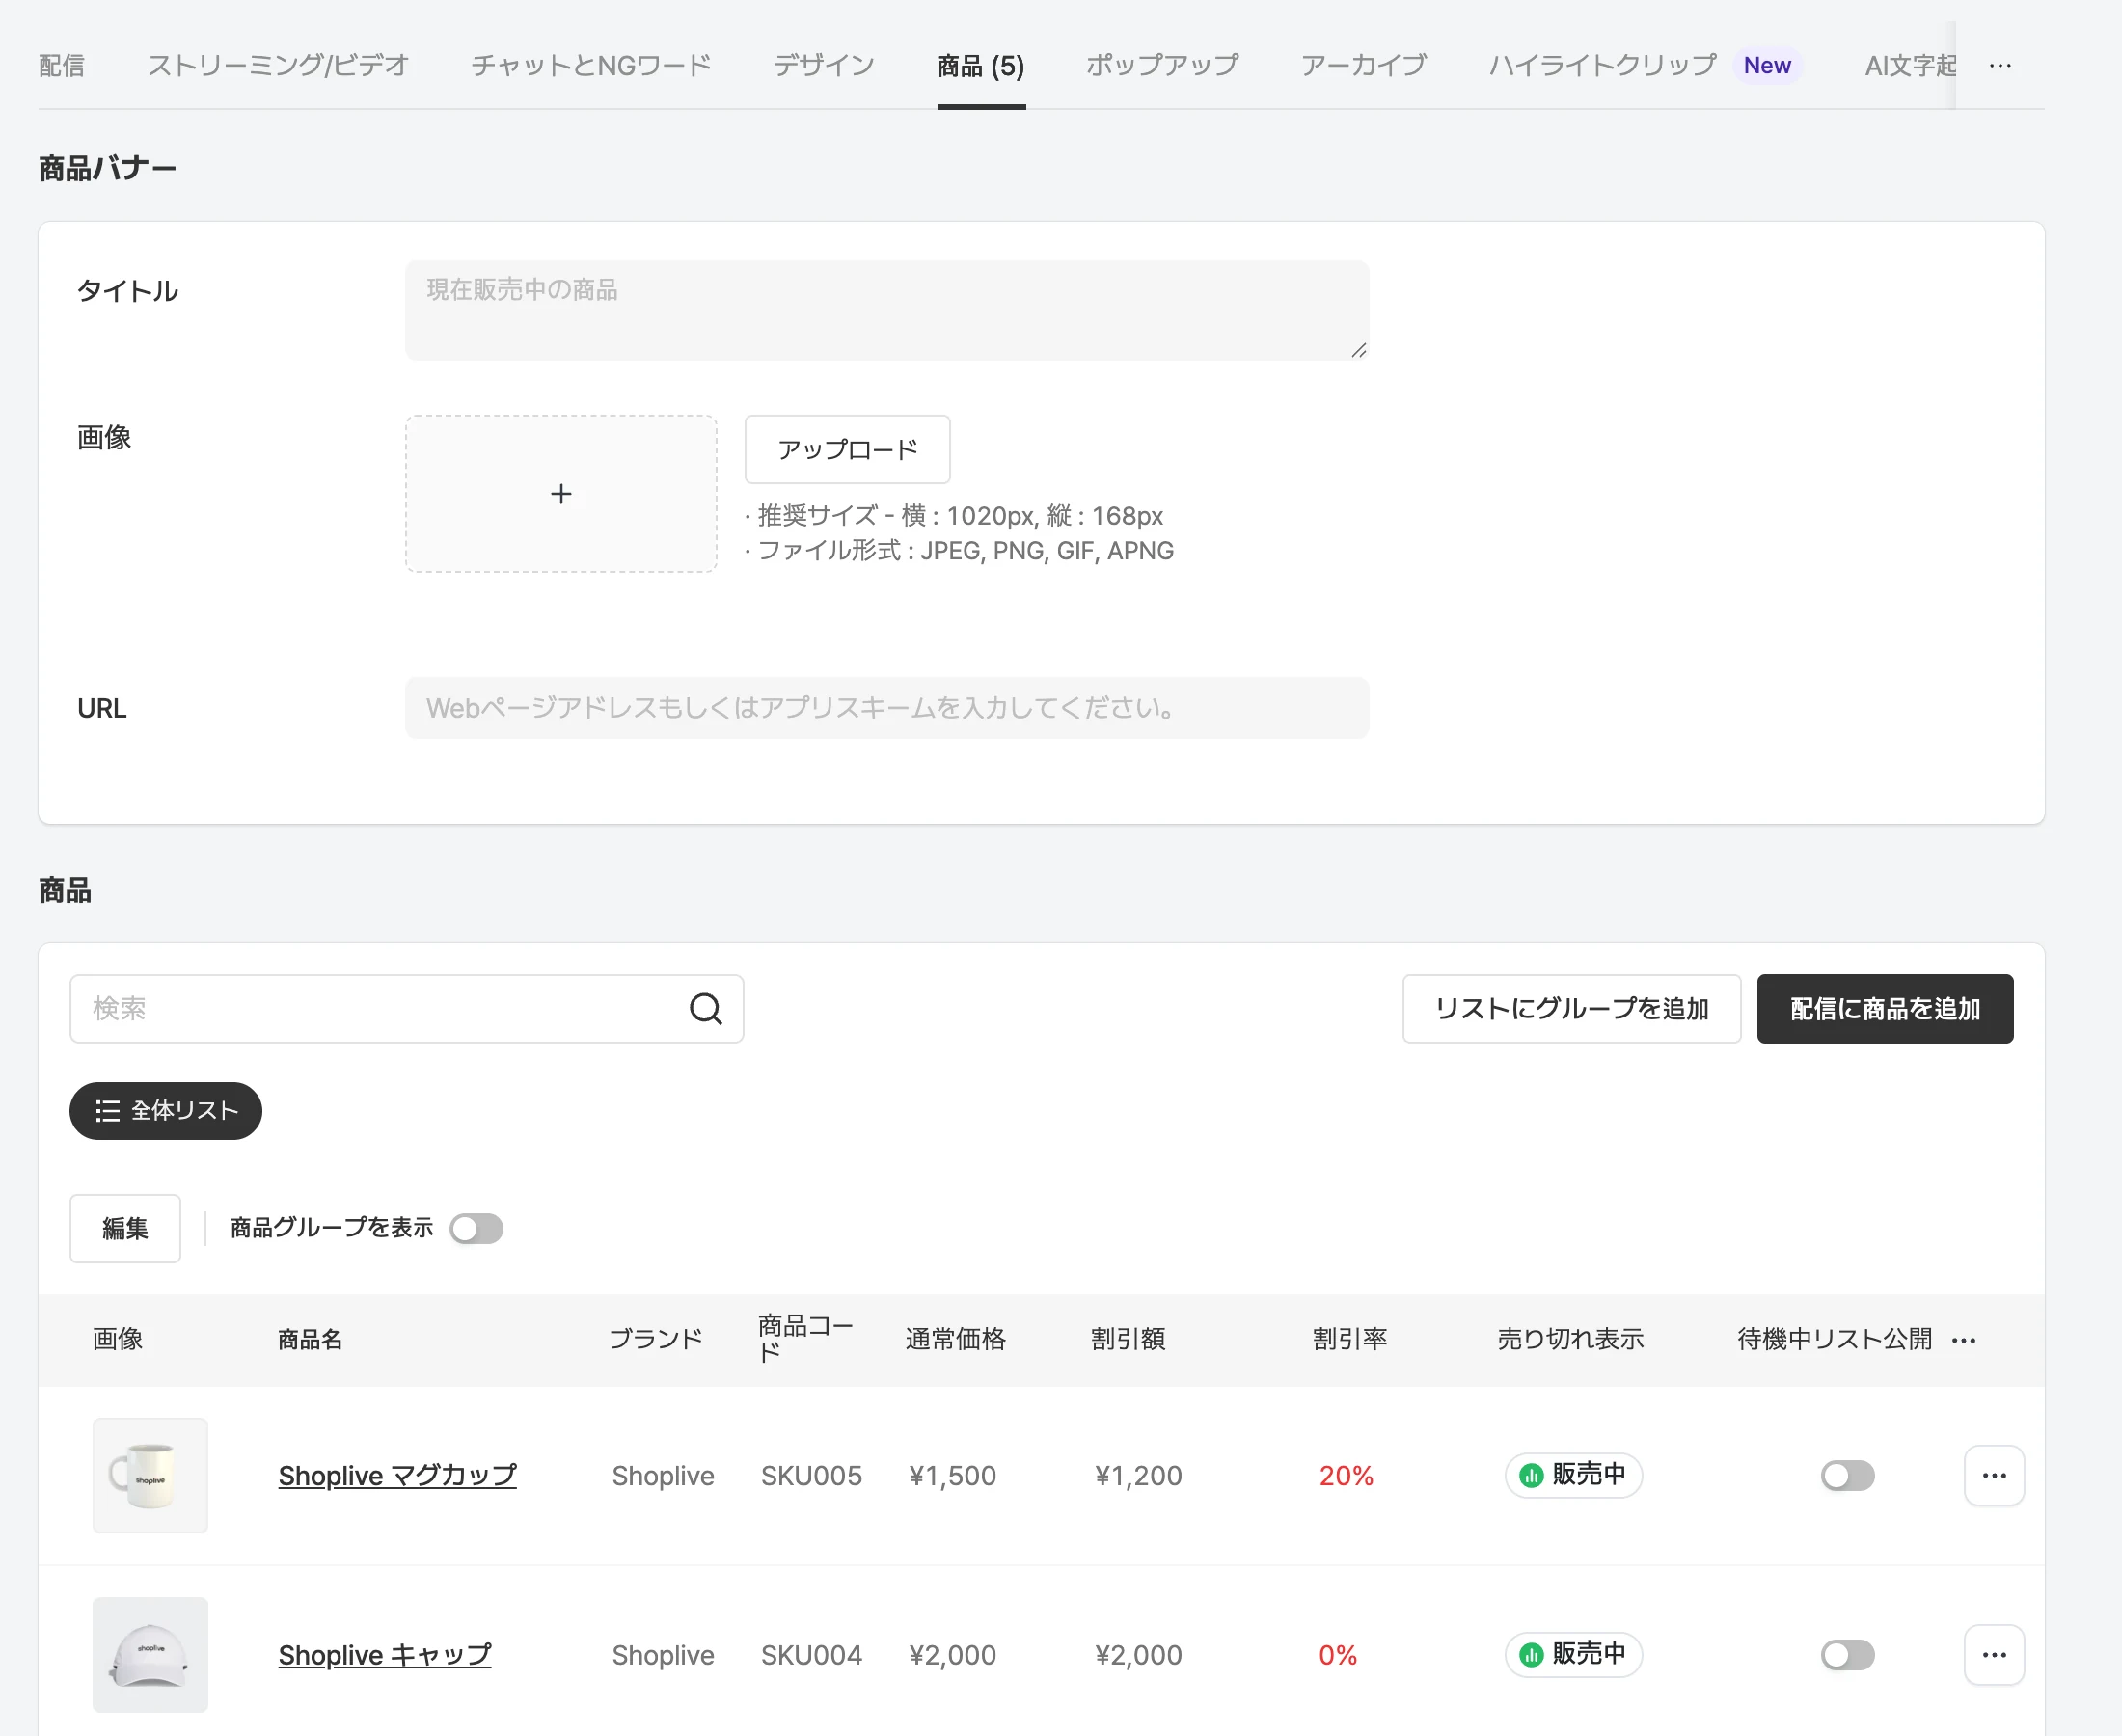Toggle waiting list switch for Shoplive マグカップ

(1847, 1475)
